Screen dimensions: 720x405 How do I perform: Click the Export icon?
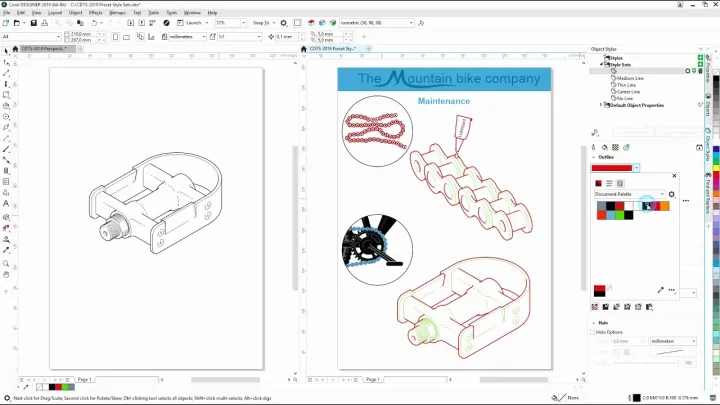point(141,22)
